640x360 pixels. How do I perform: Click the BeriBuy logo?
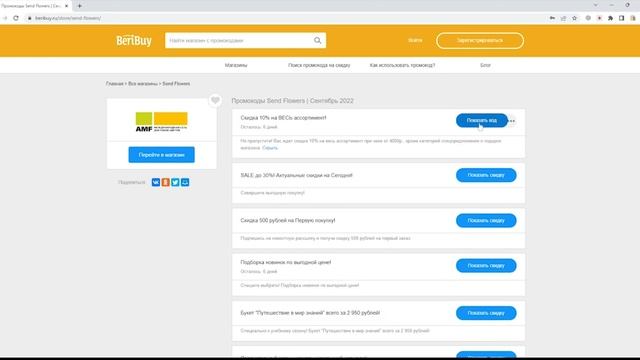(134, 40)
